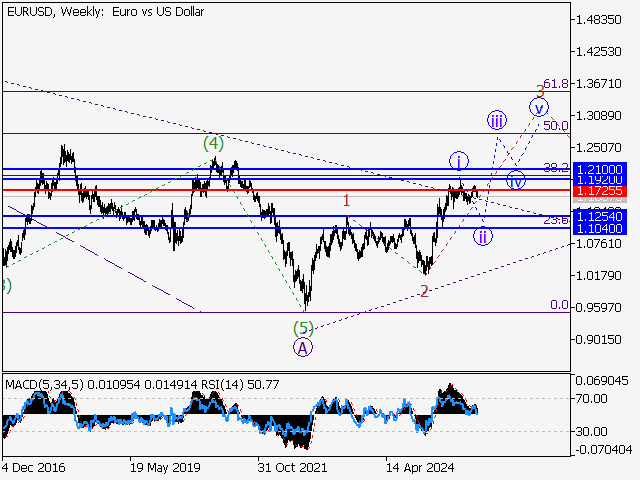Select the circled blue wave i marker

[458, 161]
